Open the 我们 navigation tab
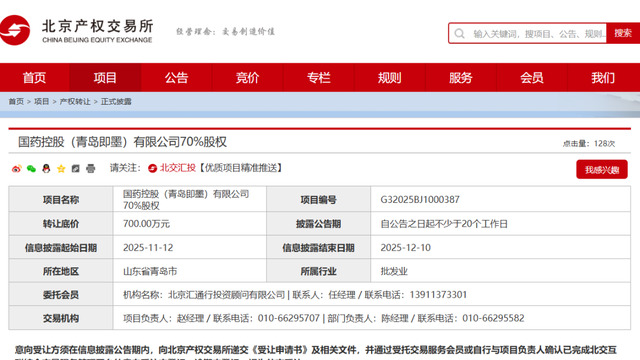 point(603,78)
